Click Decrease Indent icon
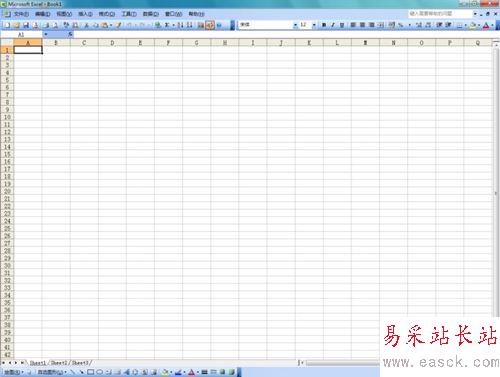500x377 pixels. point(439,25)
